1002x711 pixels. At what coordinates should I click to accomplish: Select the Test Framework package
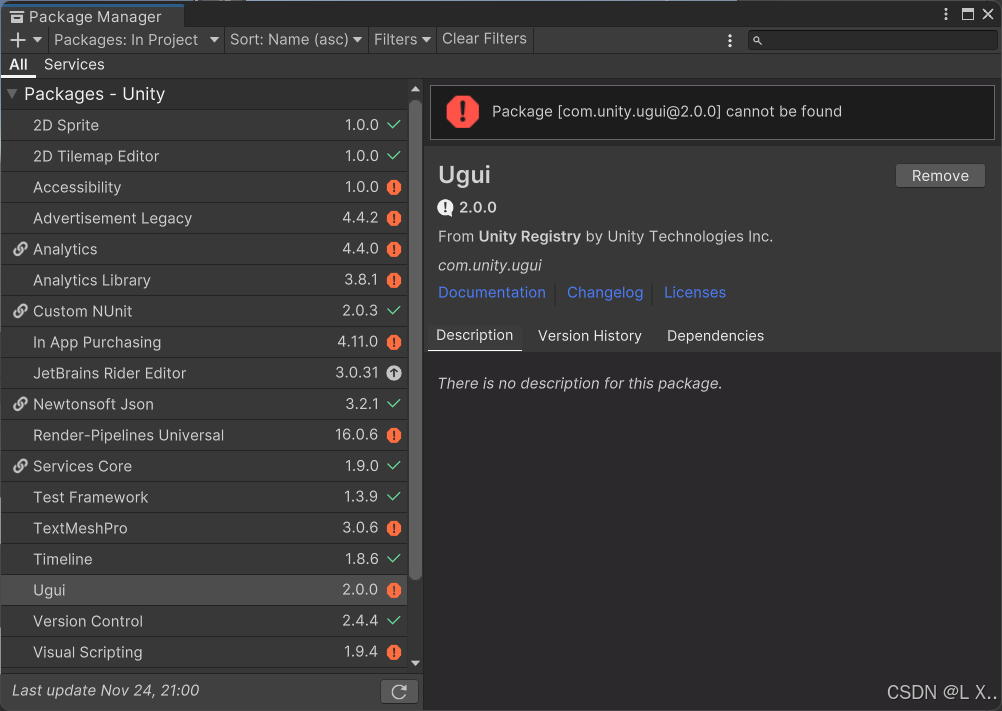point(204,498)
